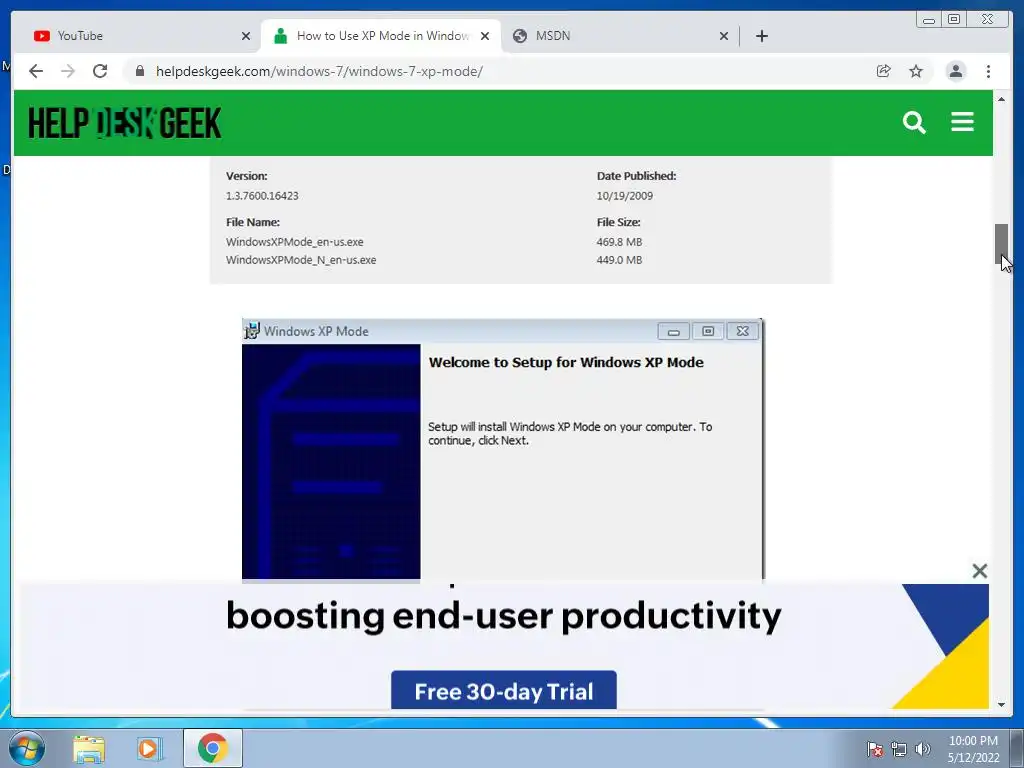Image resolution: width=1024 pixels, height=768 pixels.
Task: Select the How to Use XP Mode tab
Action: 381,36
